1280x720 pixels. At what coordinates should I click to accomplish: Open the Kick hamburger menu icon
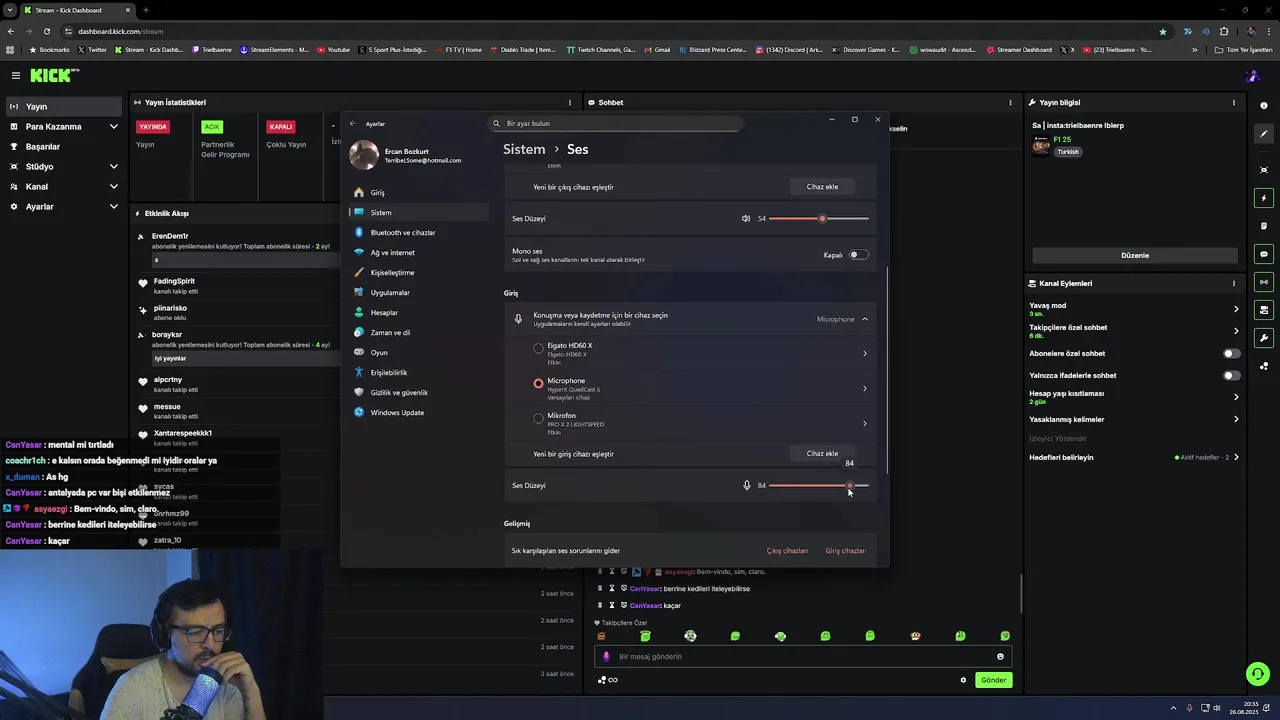pos(16,75)
